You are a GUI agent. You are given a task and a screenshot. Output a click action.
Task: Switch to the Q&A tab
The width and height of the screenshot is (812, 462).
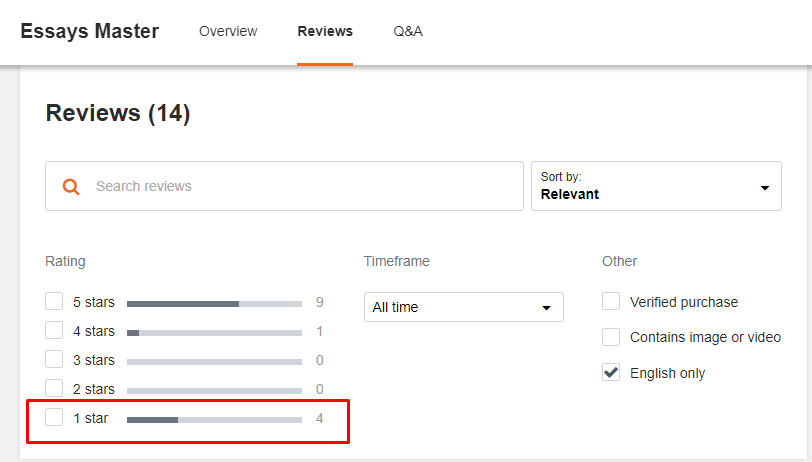(x=408, y=31)
